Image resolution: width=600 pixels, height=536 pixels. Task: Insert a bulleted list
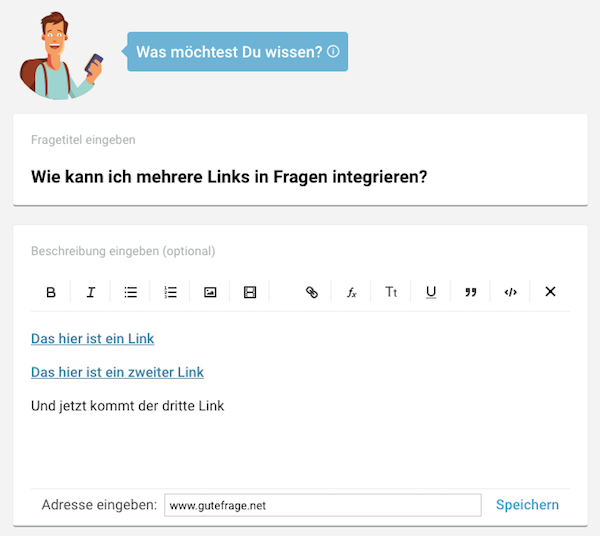[130, 292]
